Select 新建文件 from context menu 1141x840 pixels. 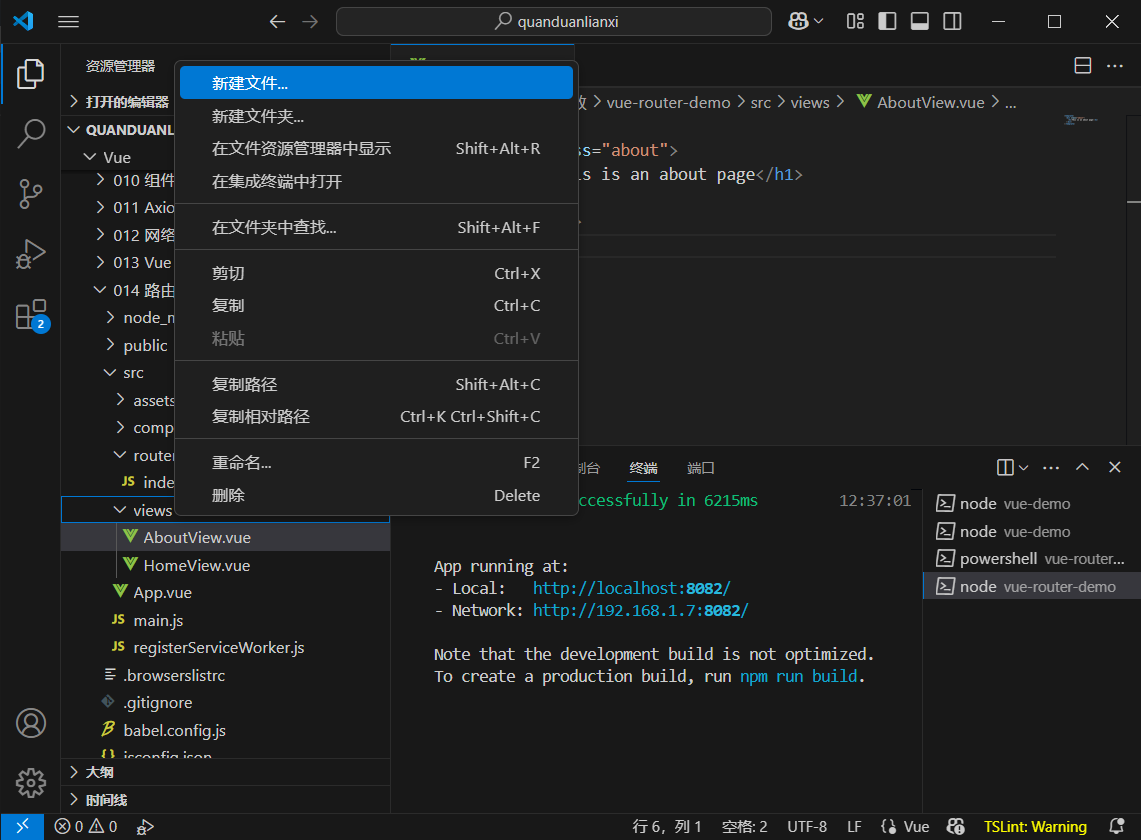(x=250, y=83)
